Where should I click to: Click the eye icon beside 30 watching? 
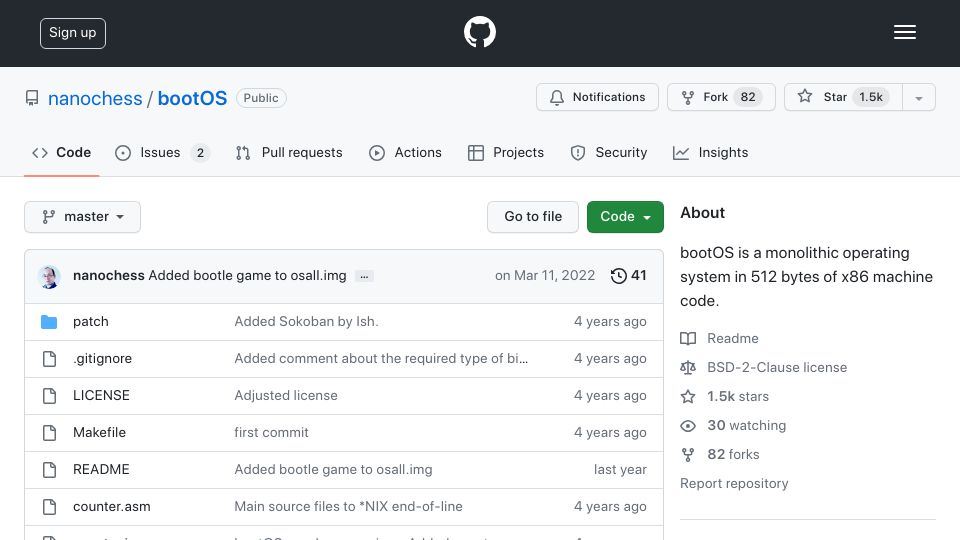(x=688, y=426)
